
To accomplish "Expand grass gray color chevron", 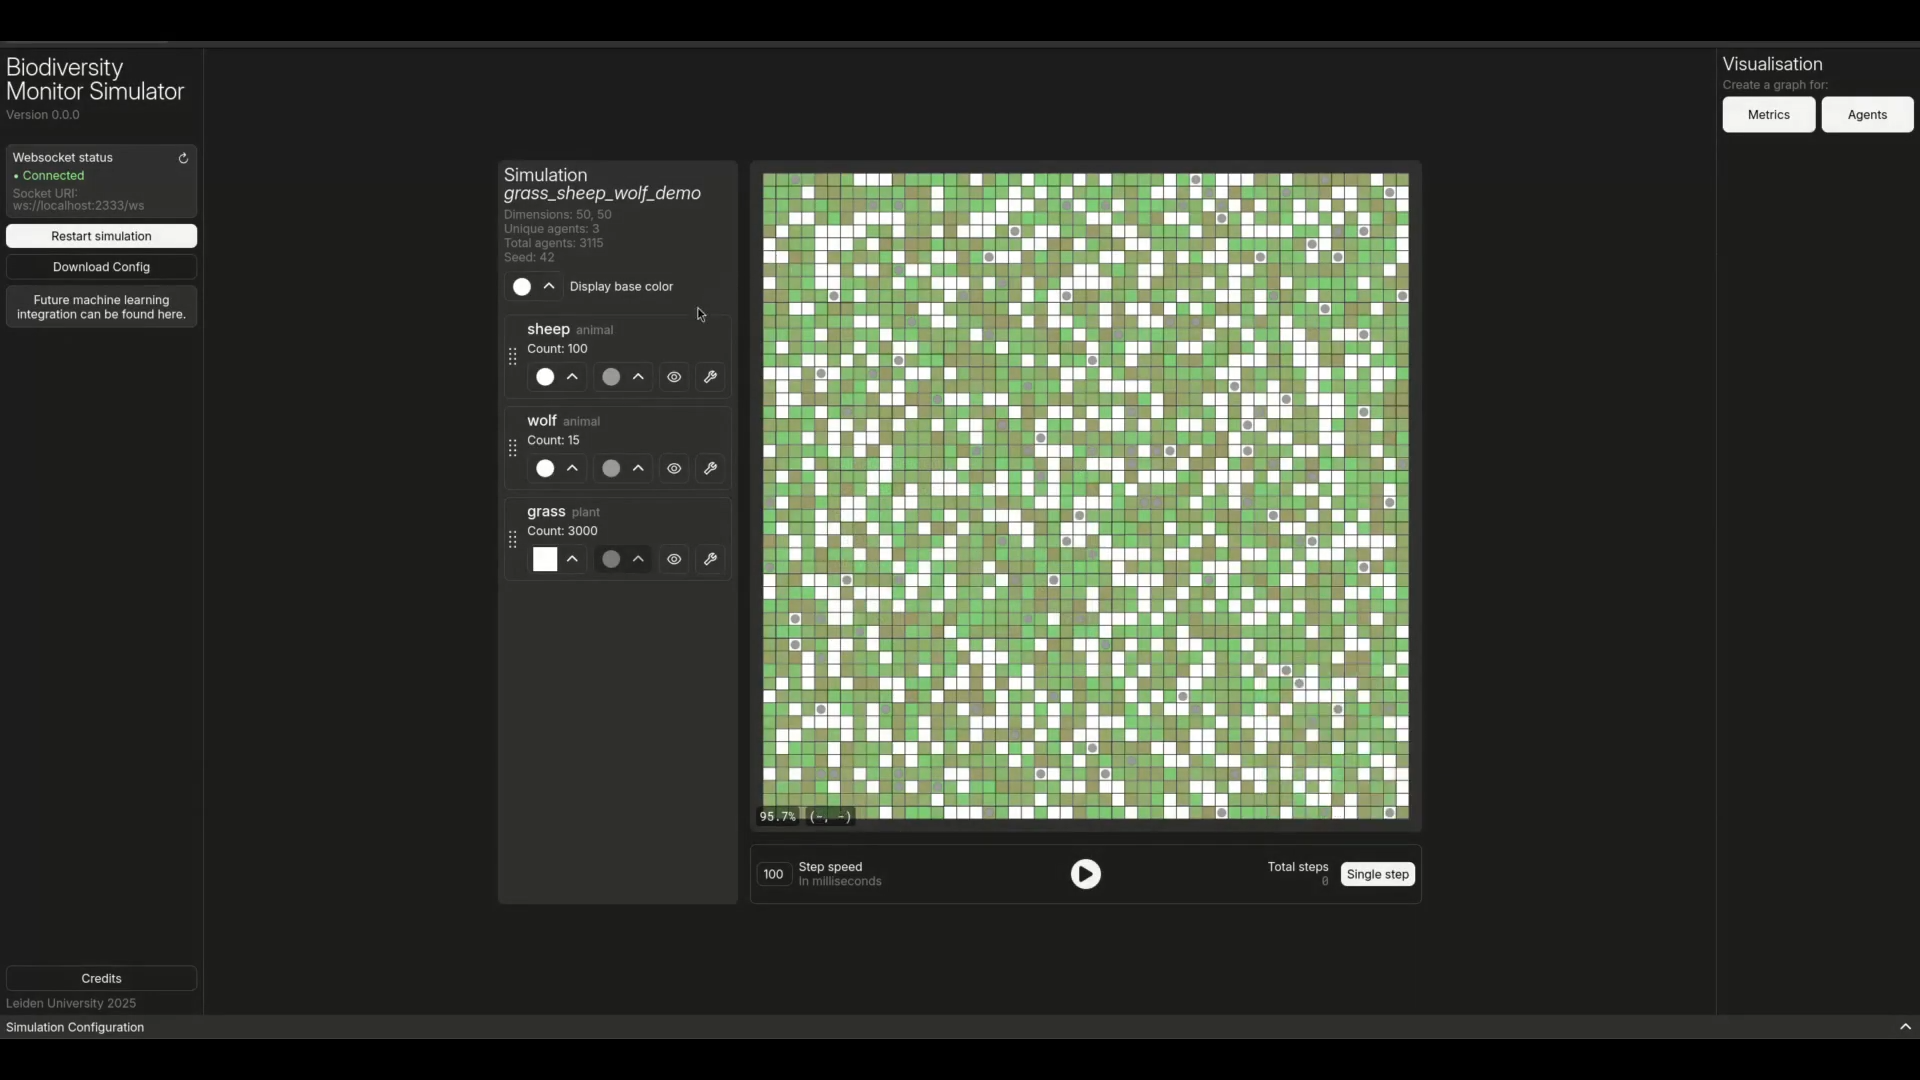I will [x=638, y=559].
